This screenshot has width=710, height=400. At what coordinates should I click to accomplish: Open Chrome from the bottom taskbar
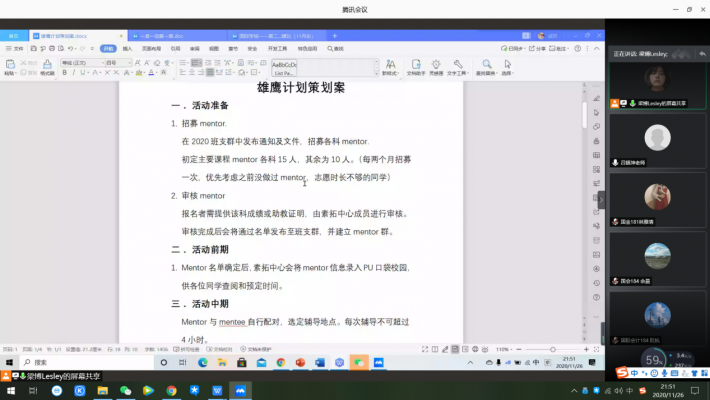(x=171, y=390)
